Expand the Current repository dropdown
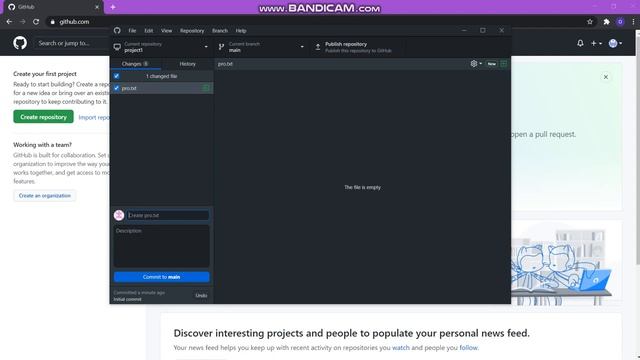Screen dimensions: 640x360 [162, 47]
